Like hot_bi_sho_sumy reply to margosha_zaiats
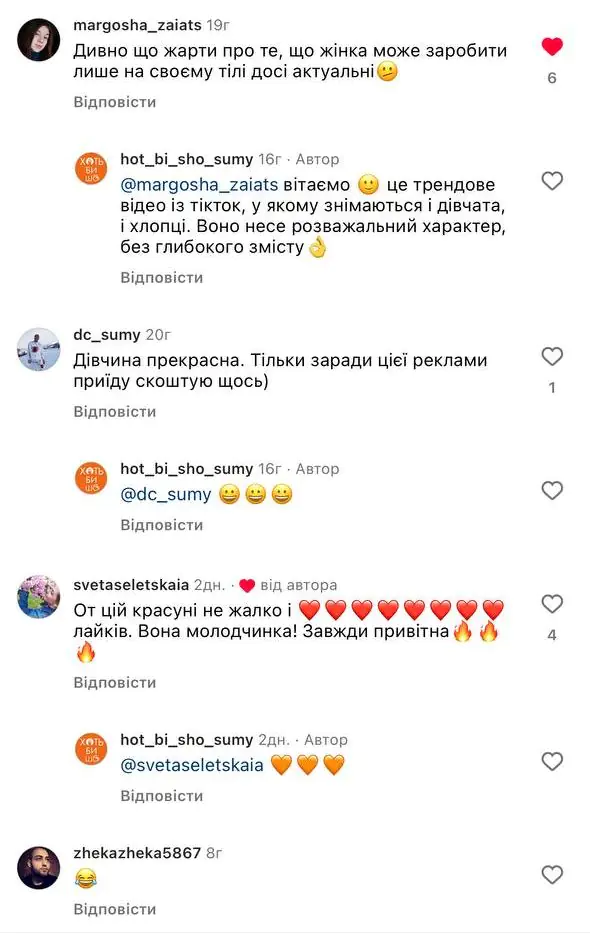590x934 pixels. 552,180
